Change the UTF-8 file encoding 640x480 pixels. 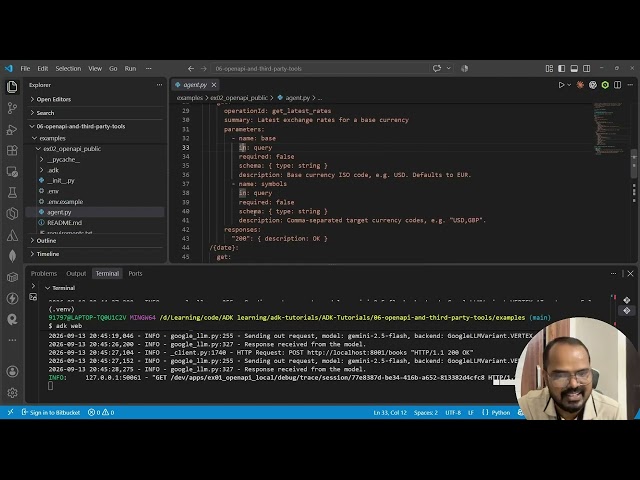[x=453, y=412]
